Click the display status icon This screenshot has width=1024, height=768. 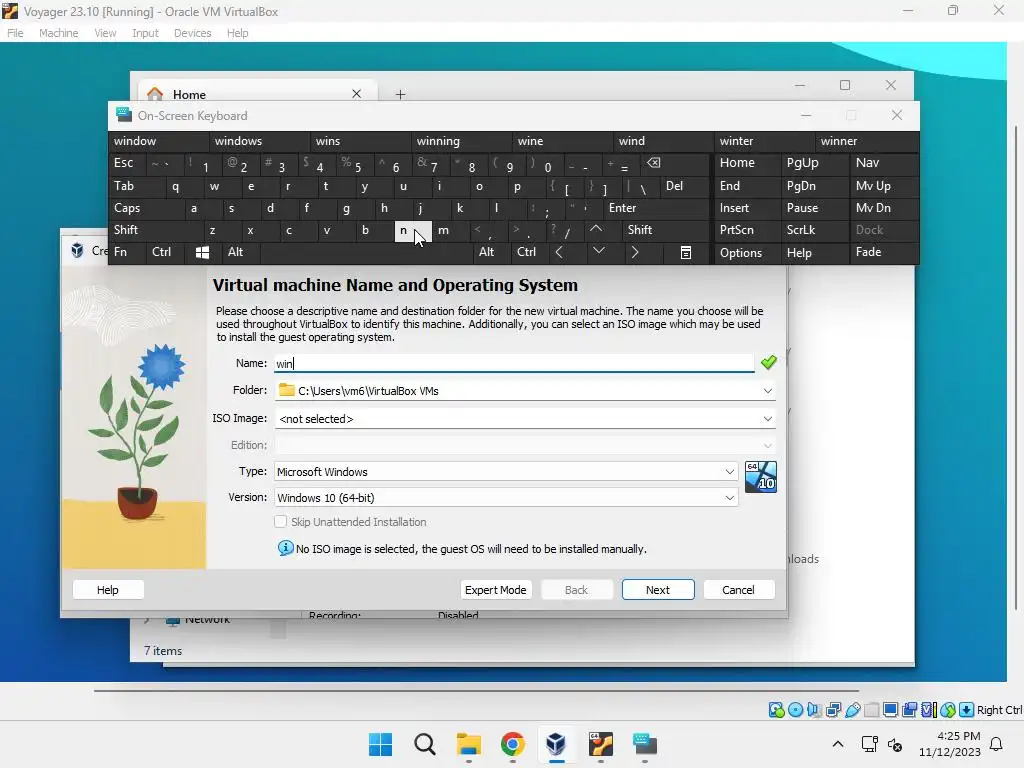[890, 710]
